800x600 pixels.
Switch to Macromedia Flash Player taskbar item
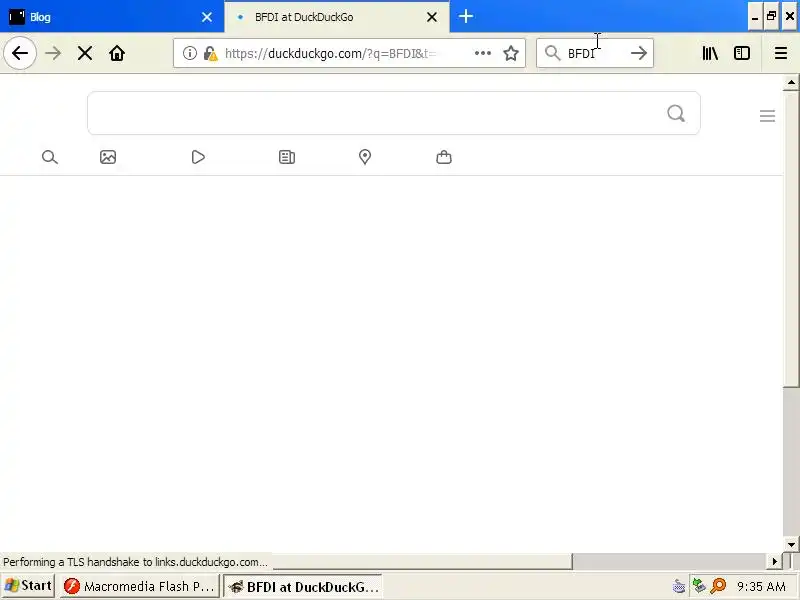click(x=139, y=586)
